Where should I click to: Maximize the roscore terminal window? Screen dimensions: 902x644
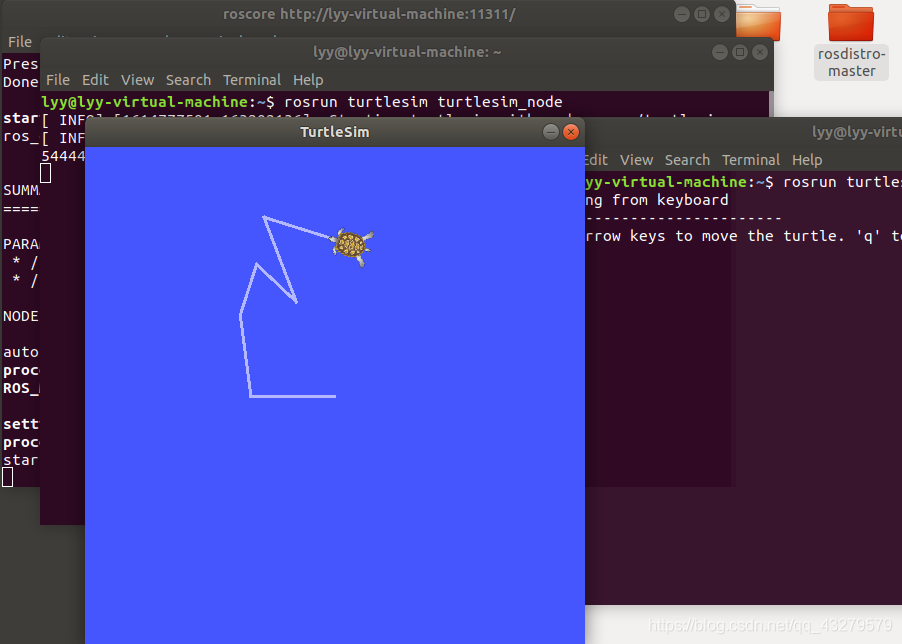point(702,14)
